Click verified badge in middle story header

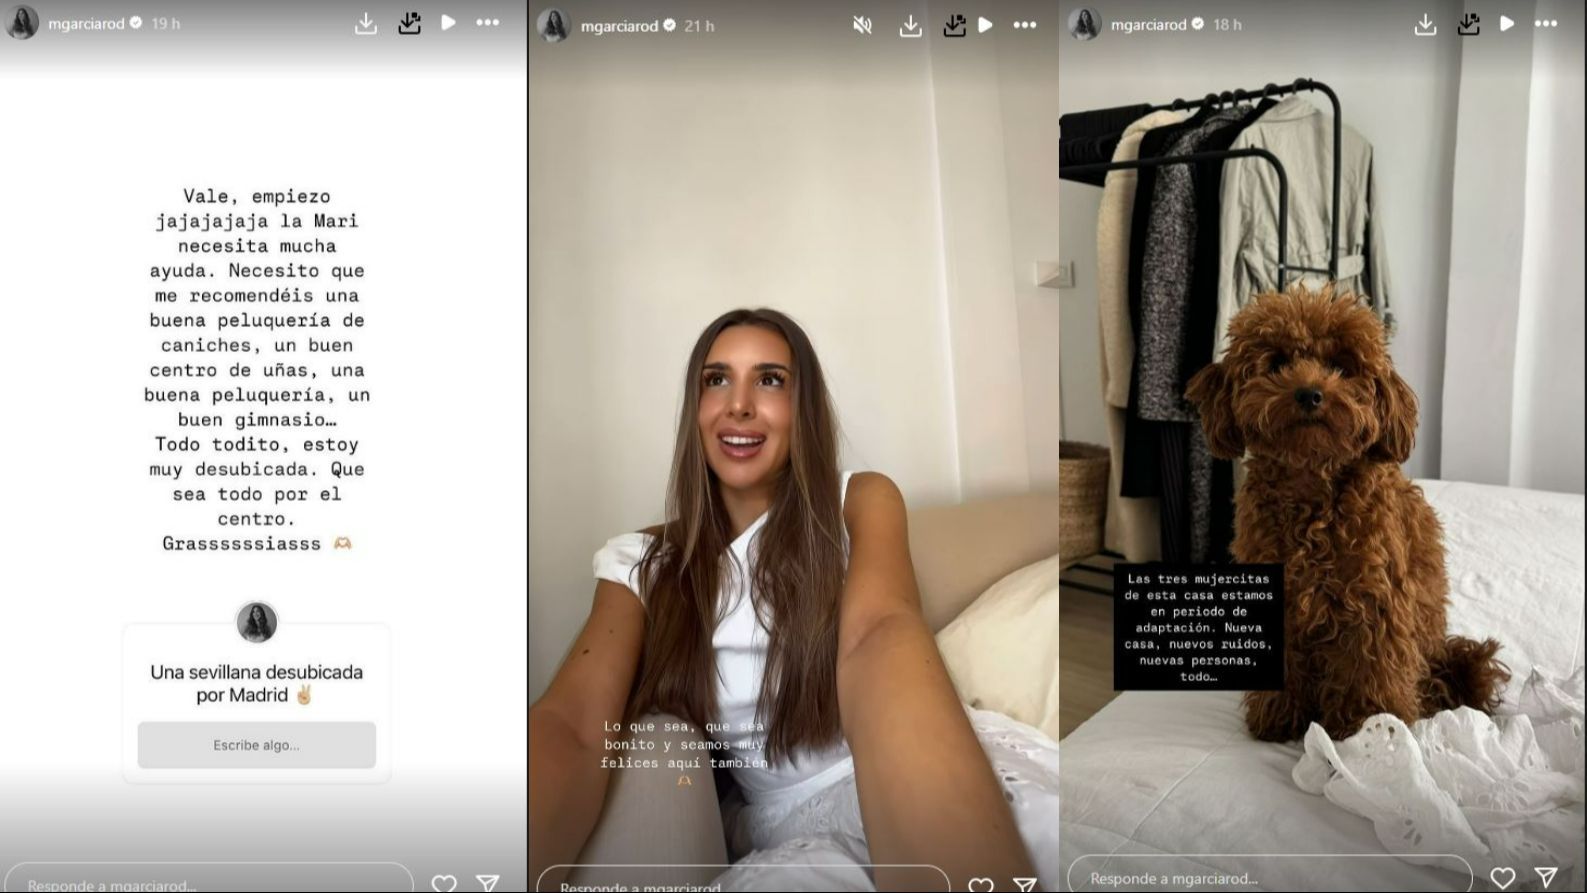[669, 26]
